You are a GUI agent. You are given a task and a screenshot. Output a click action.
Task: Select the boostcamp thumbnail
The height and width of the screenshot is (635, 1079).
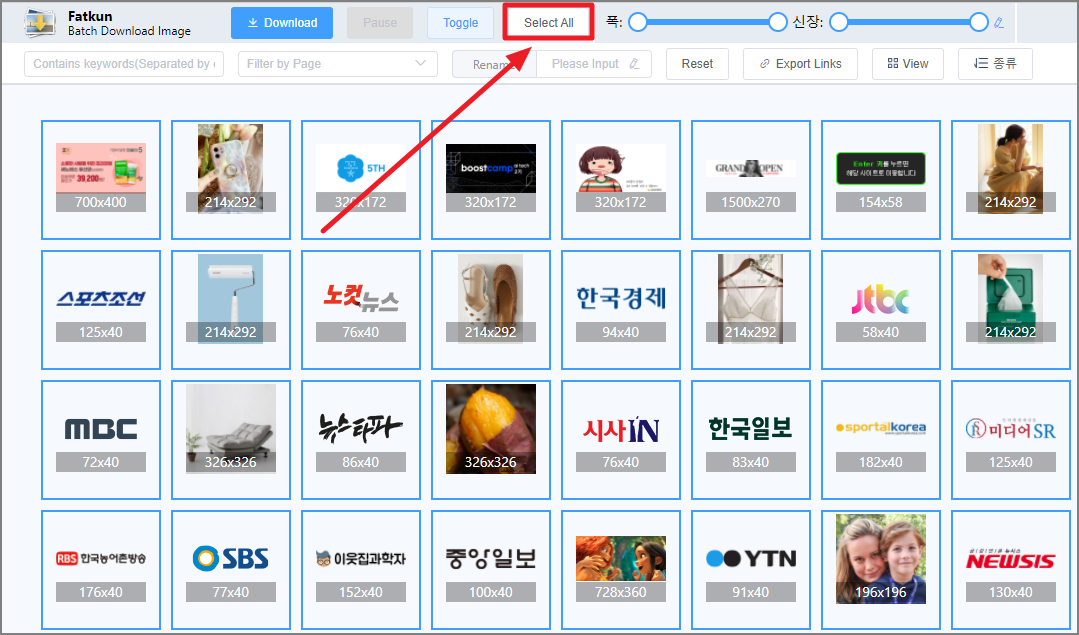coord(491,180)
